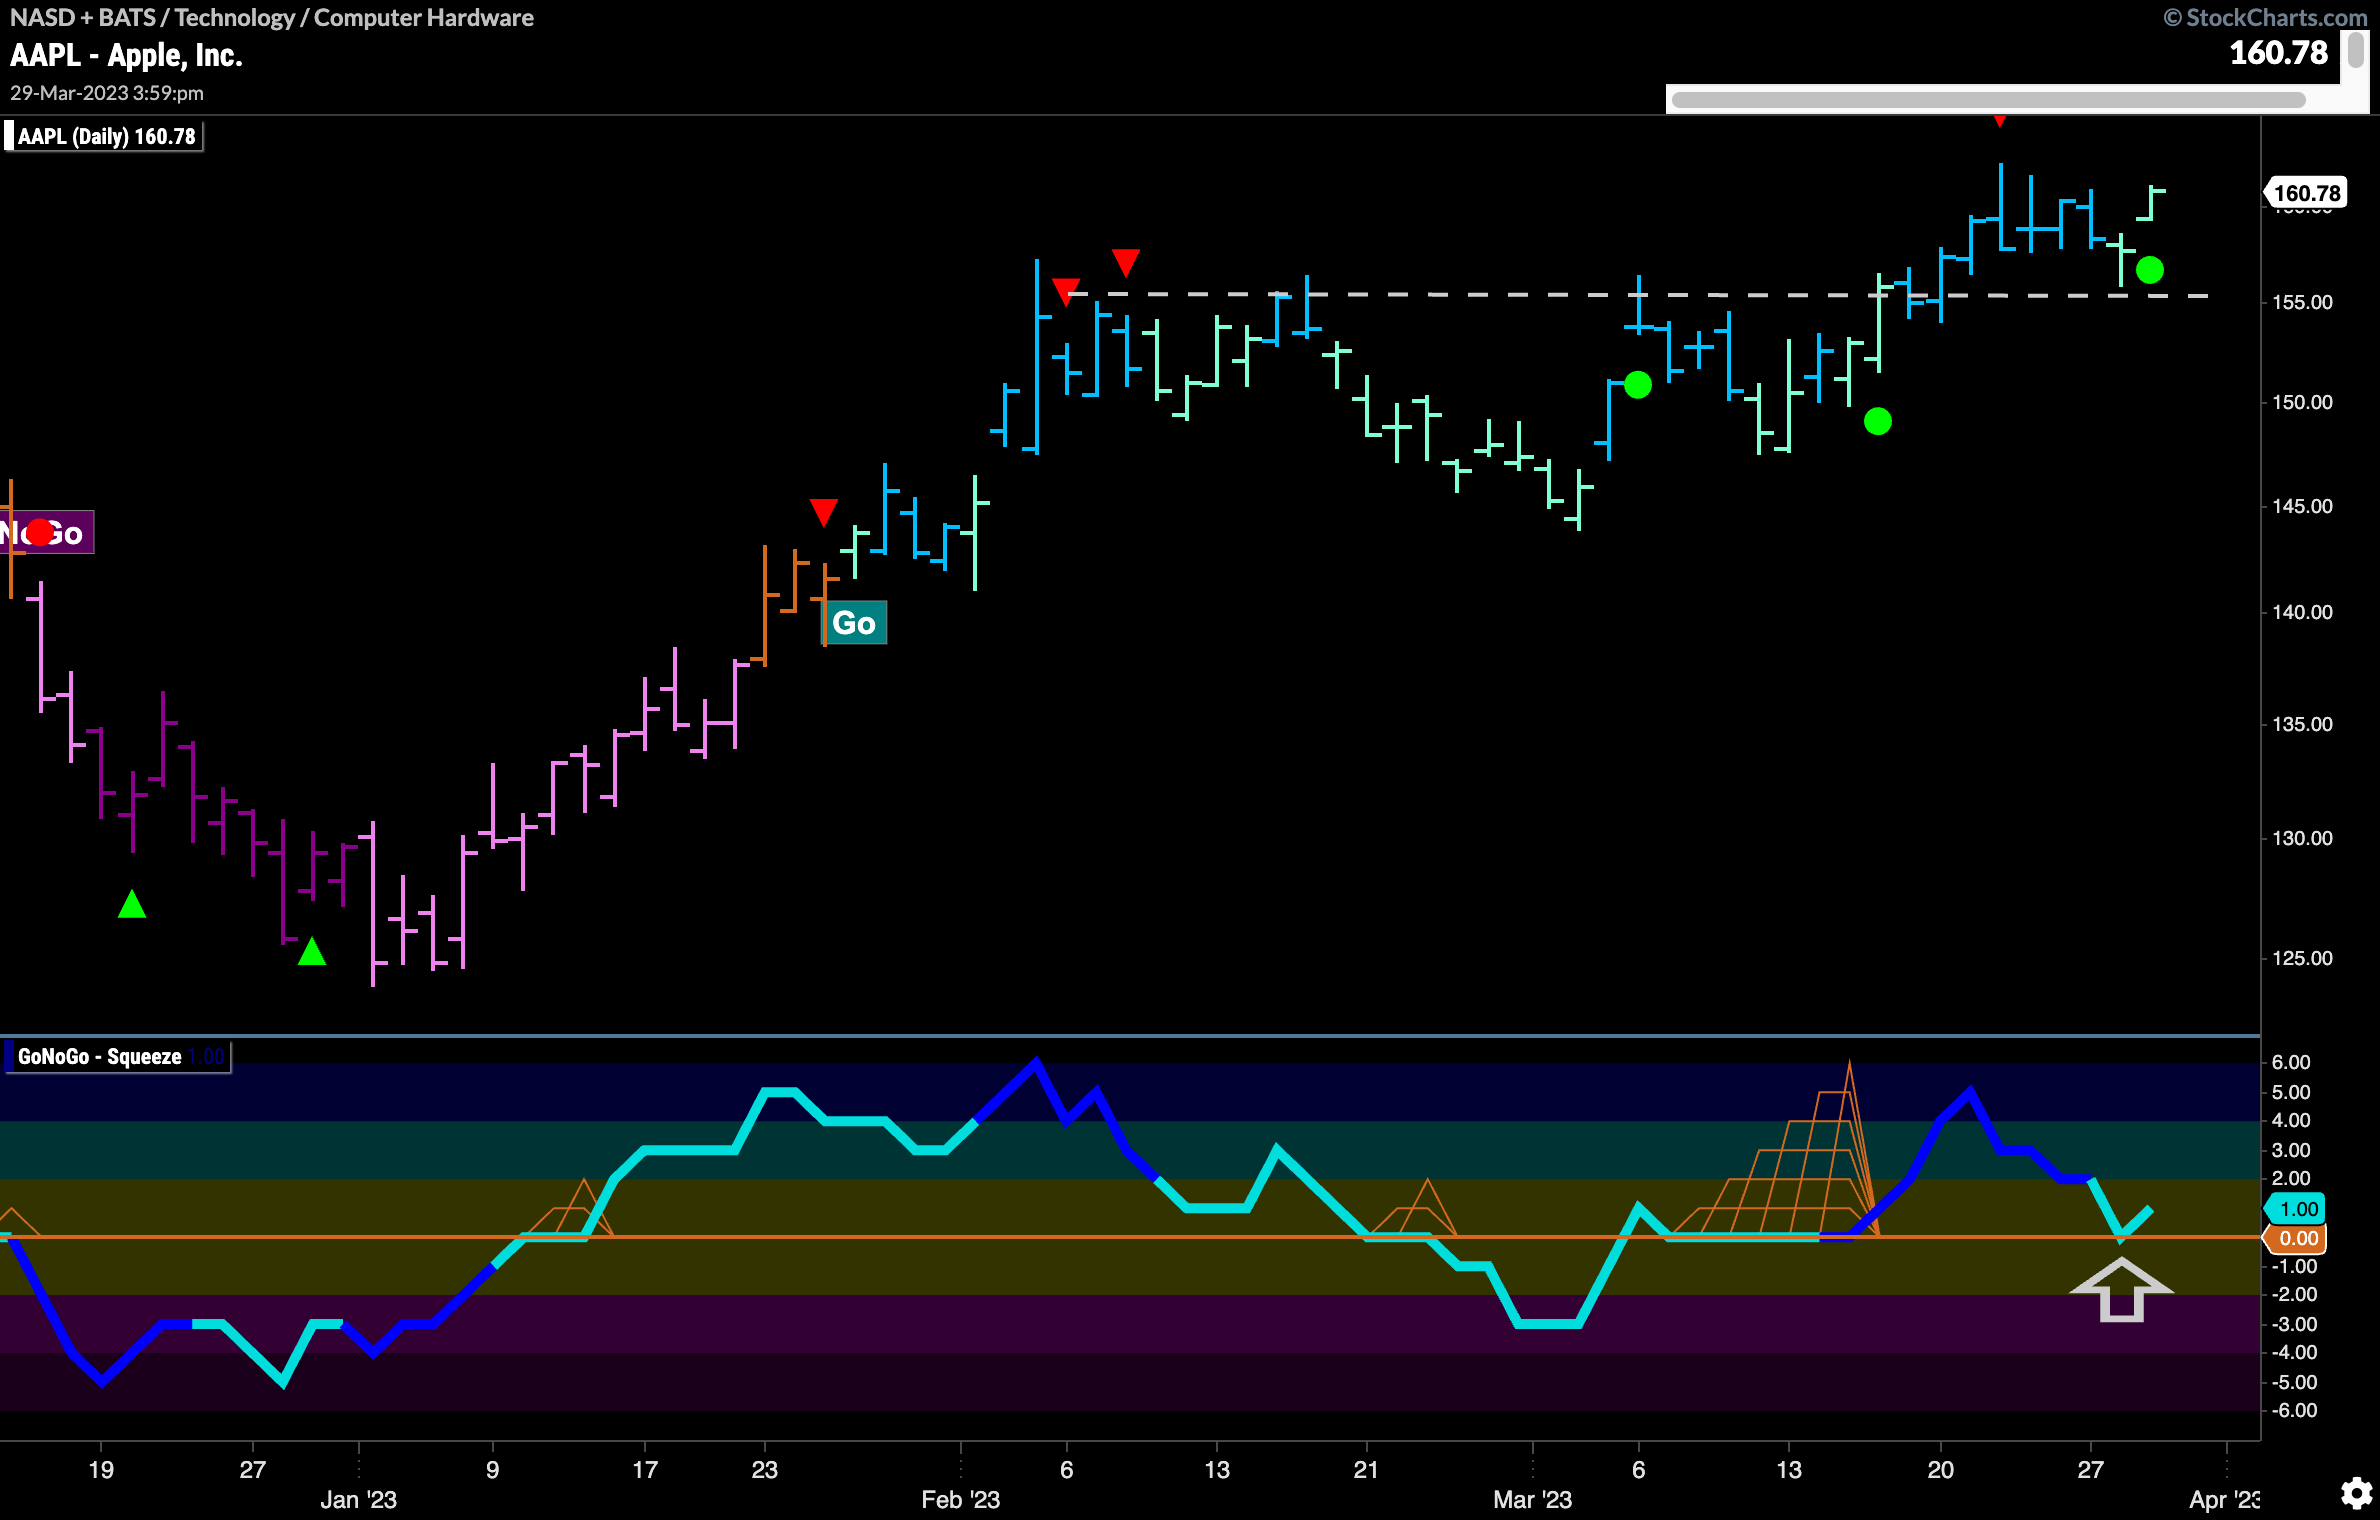Click the 135.00 price axis label
The height and width of the screenshot is (1520, 2380).
coord(2303,724)
